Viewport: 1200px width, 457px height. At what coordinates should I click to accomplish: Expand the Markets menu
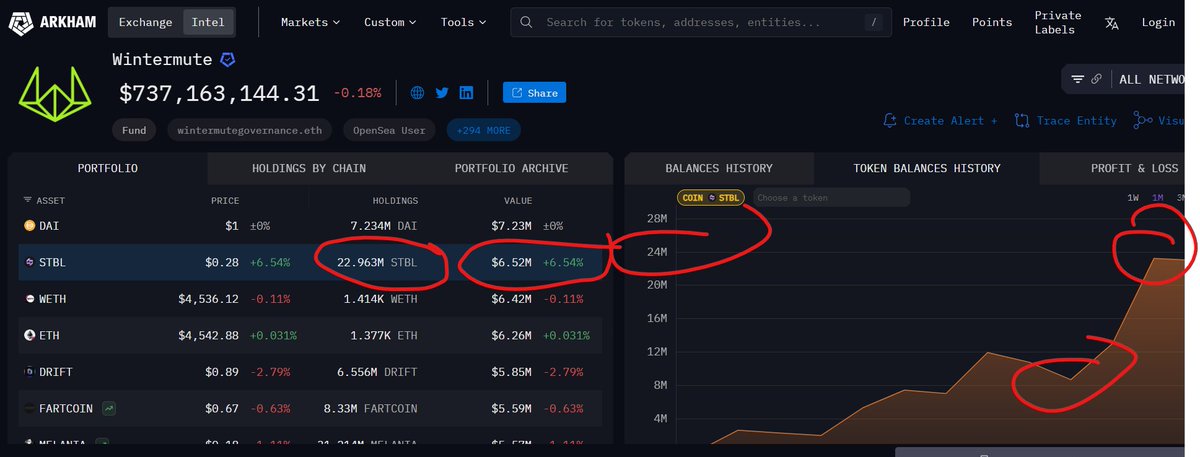coord(310,22)
